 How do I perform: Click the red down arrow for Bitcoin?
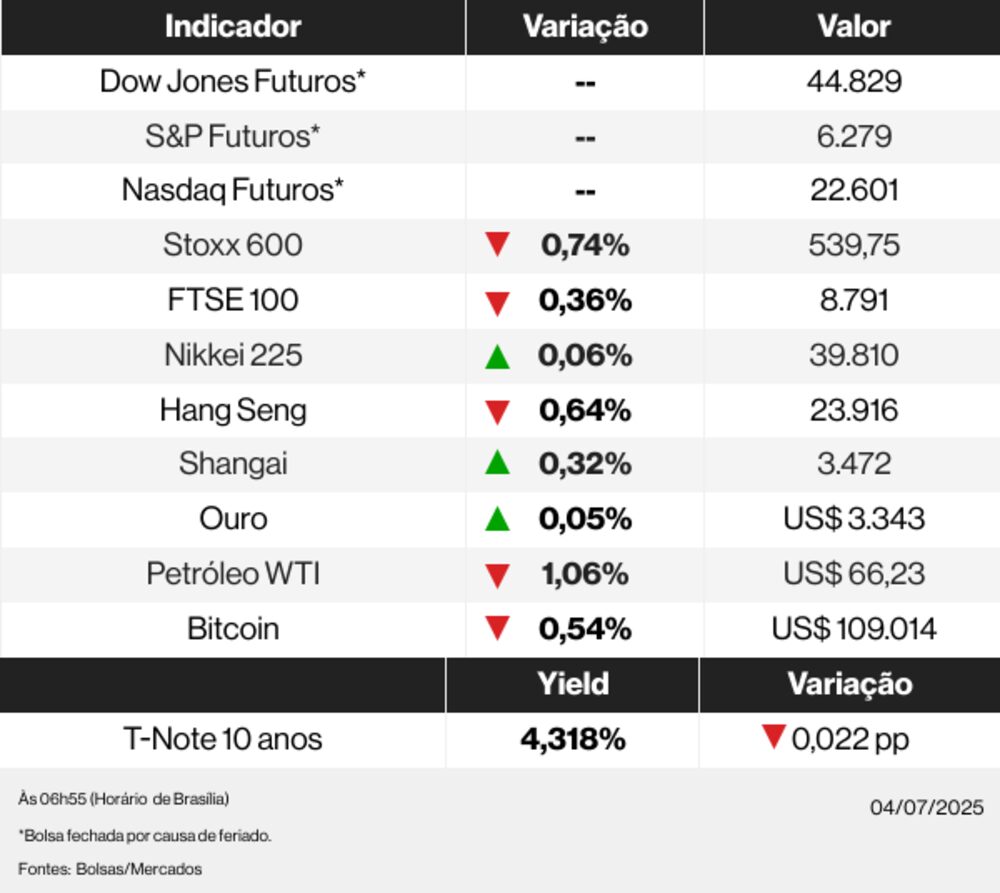click(497, 629)
